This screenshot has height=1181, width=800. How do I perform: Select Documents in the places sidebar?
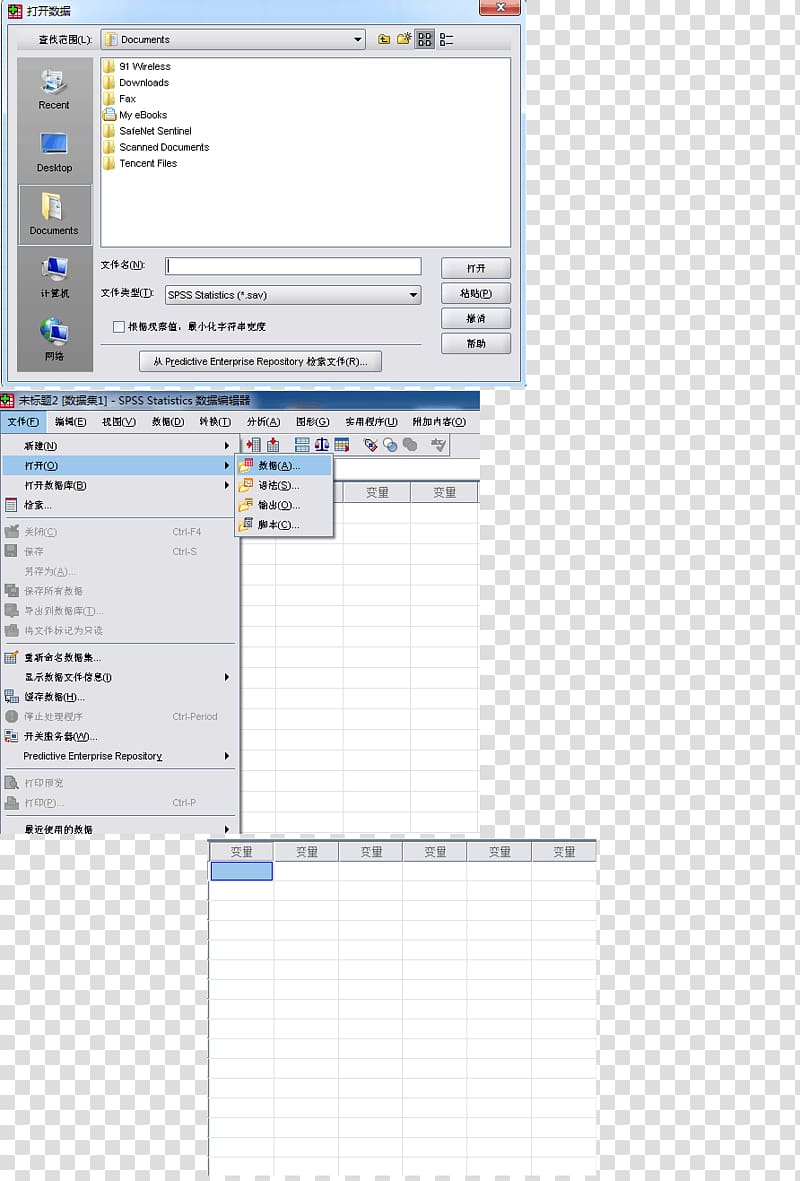click(x=54, y=215)
